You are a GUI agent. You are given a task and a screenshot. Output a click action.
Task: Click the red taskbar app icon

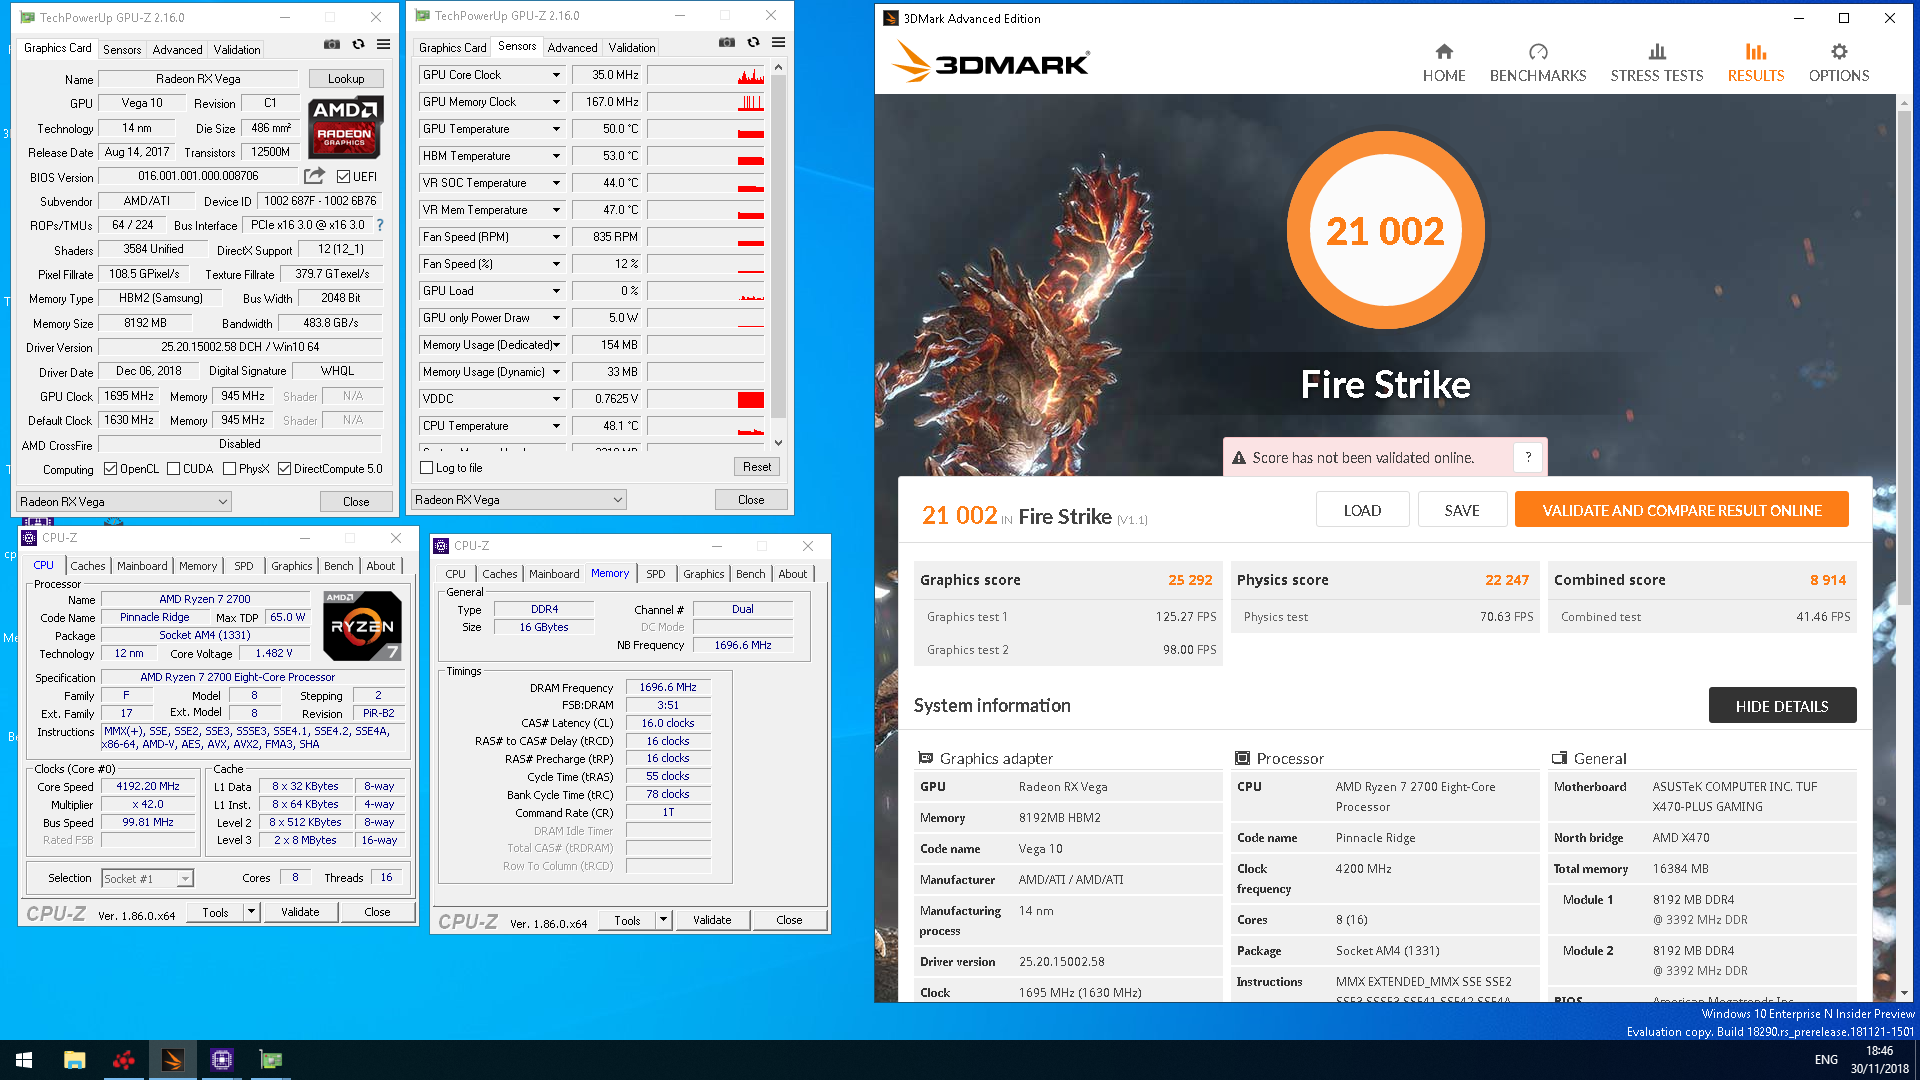pyautogui.click(x=123, y=1060)
